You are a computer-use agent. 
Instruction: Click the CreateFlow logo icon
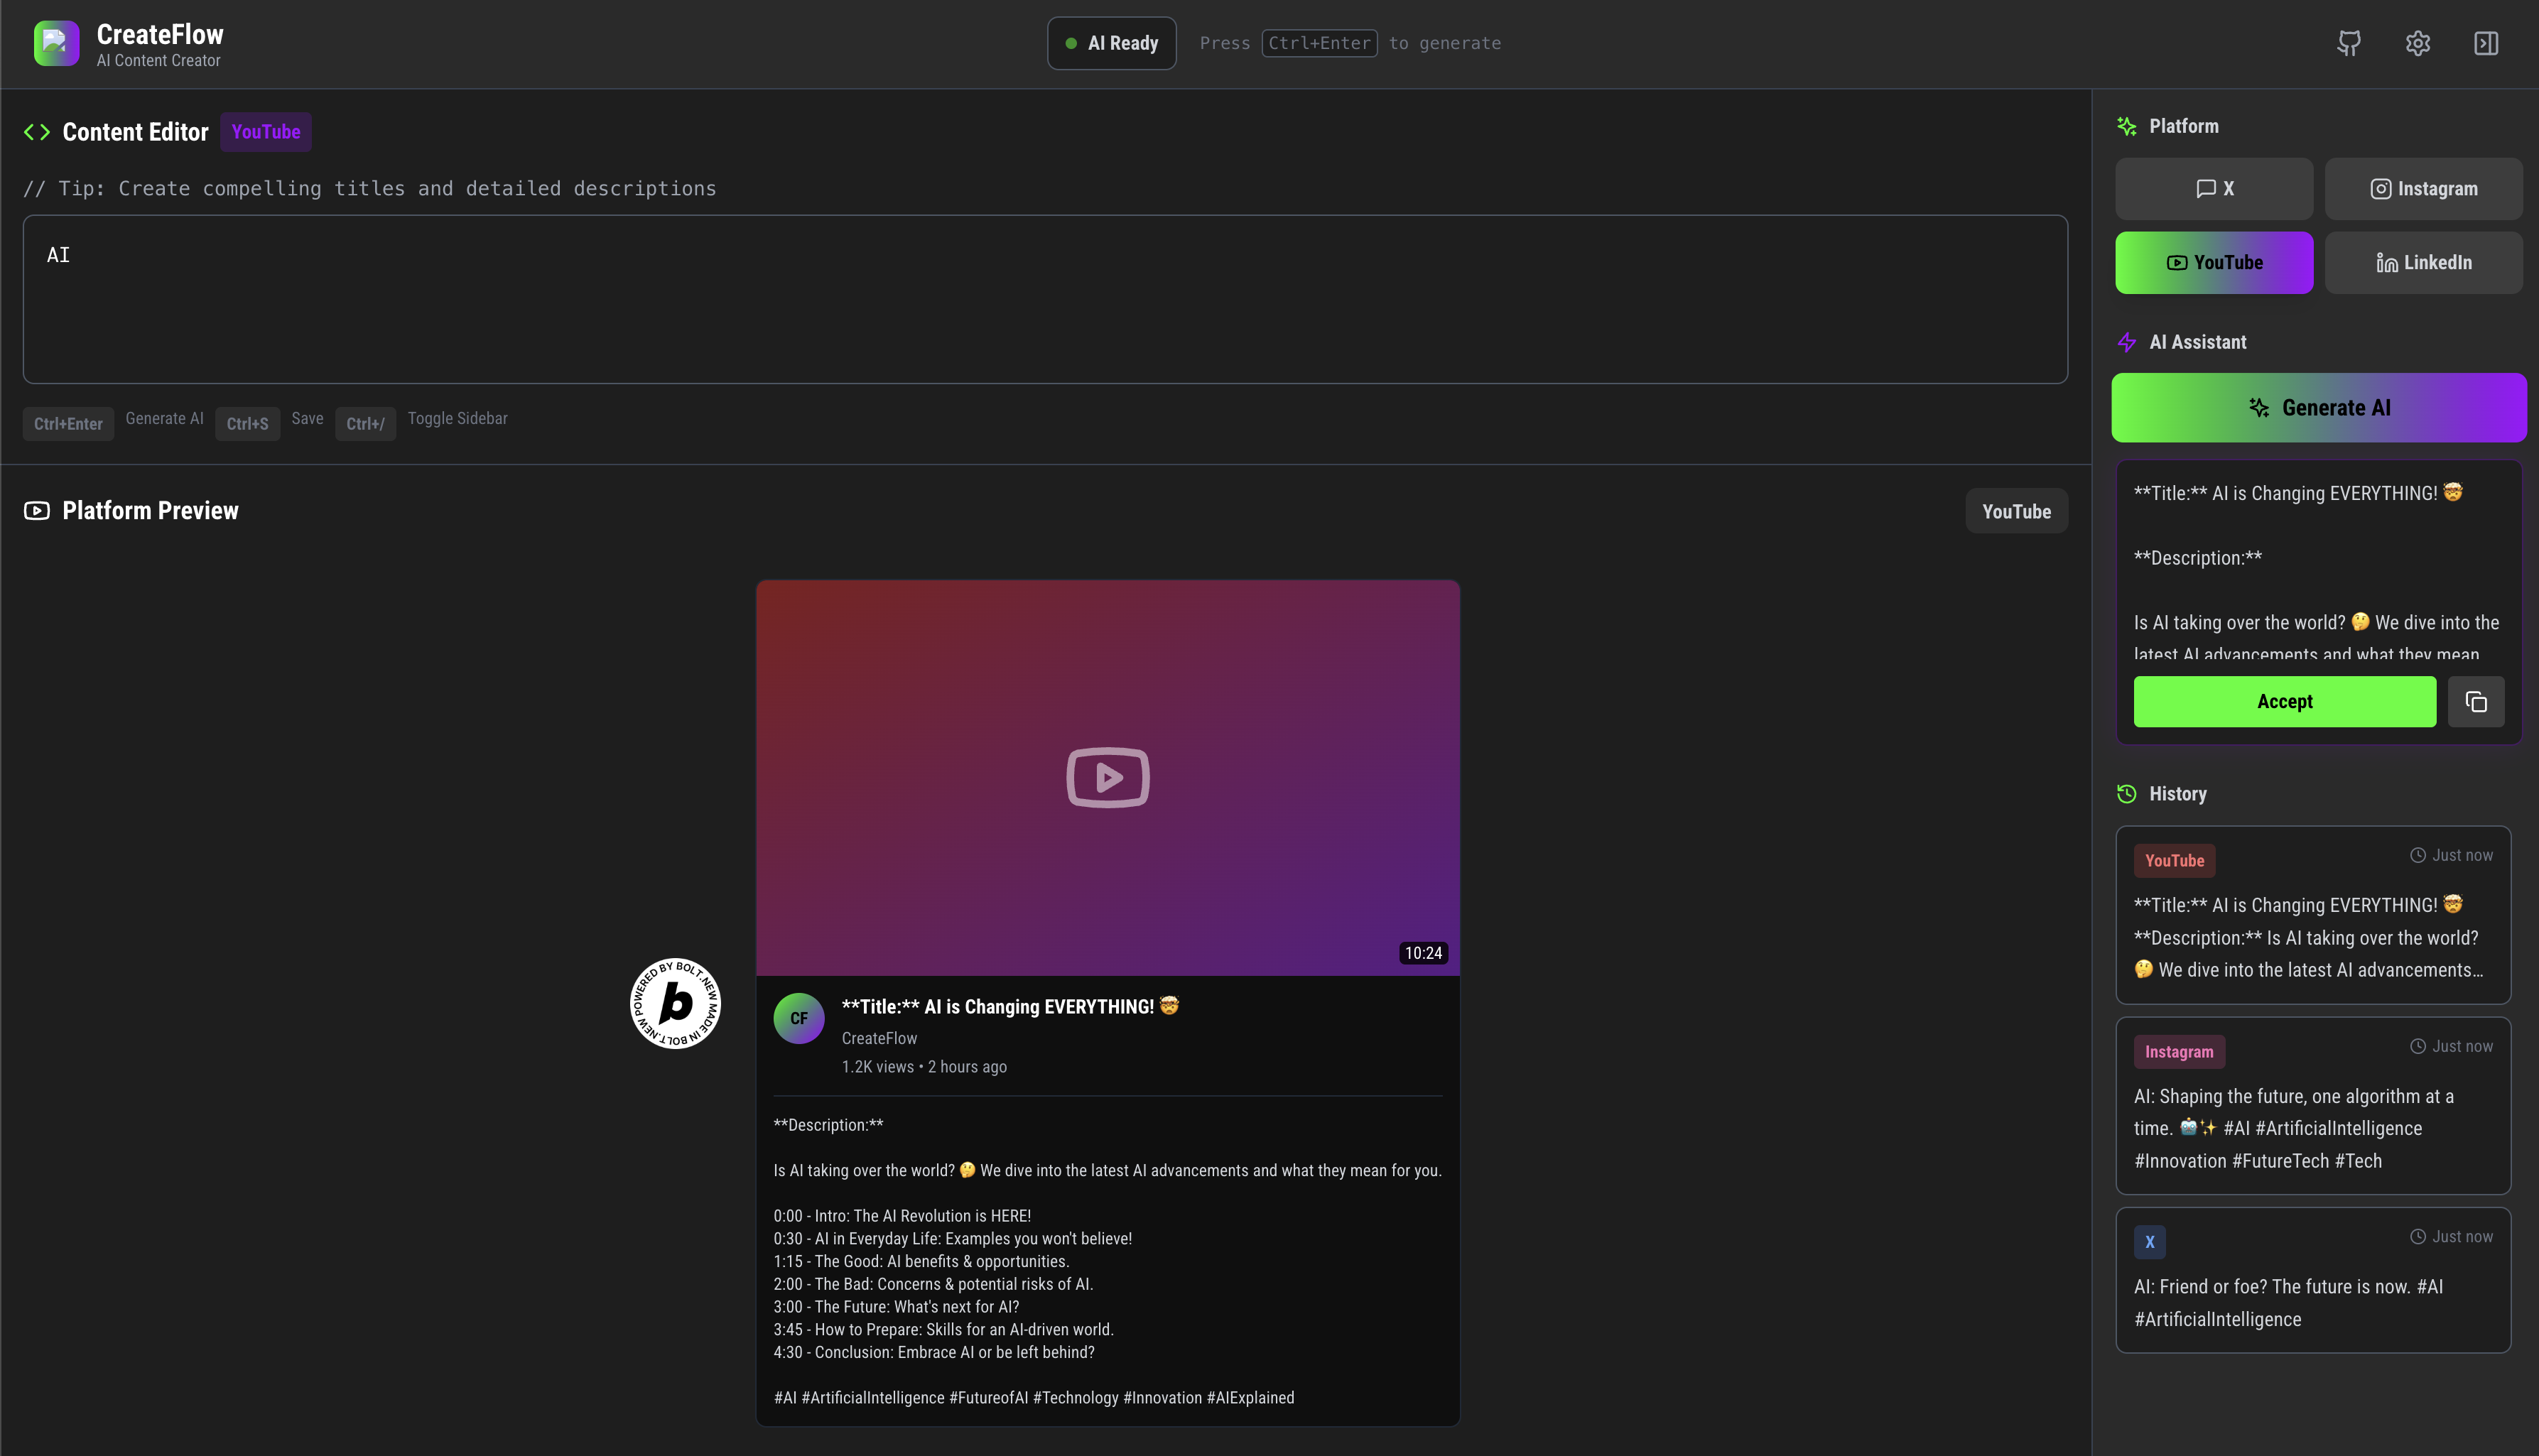coord(56,43)
